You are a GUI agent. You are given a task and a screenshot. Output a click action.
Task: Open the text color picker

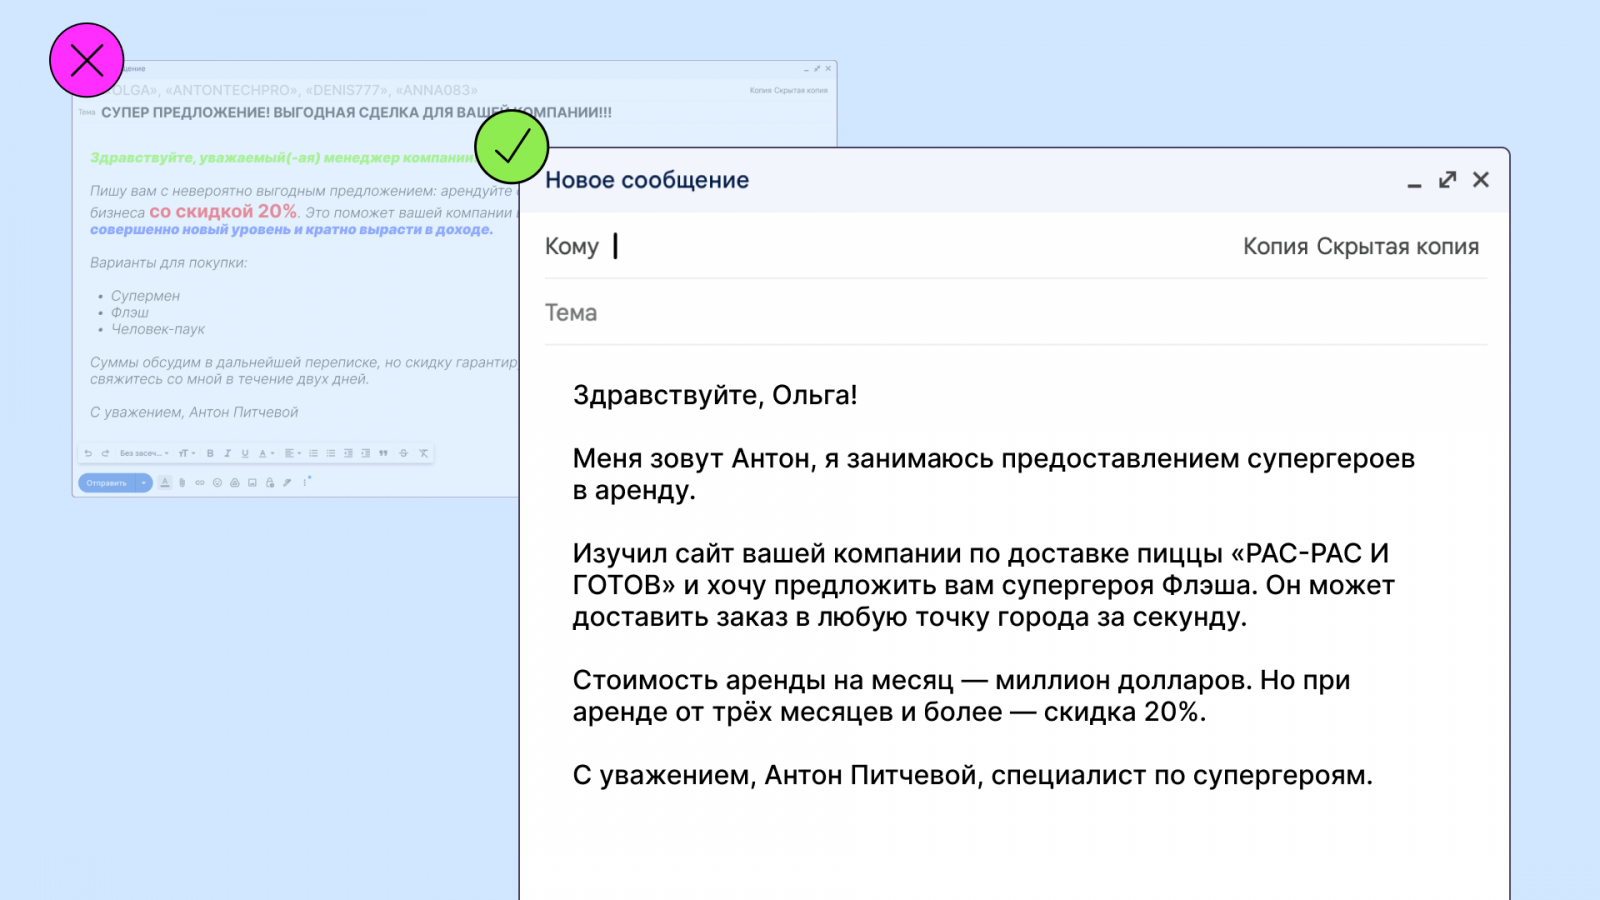[x=265, y=453]
